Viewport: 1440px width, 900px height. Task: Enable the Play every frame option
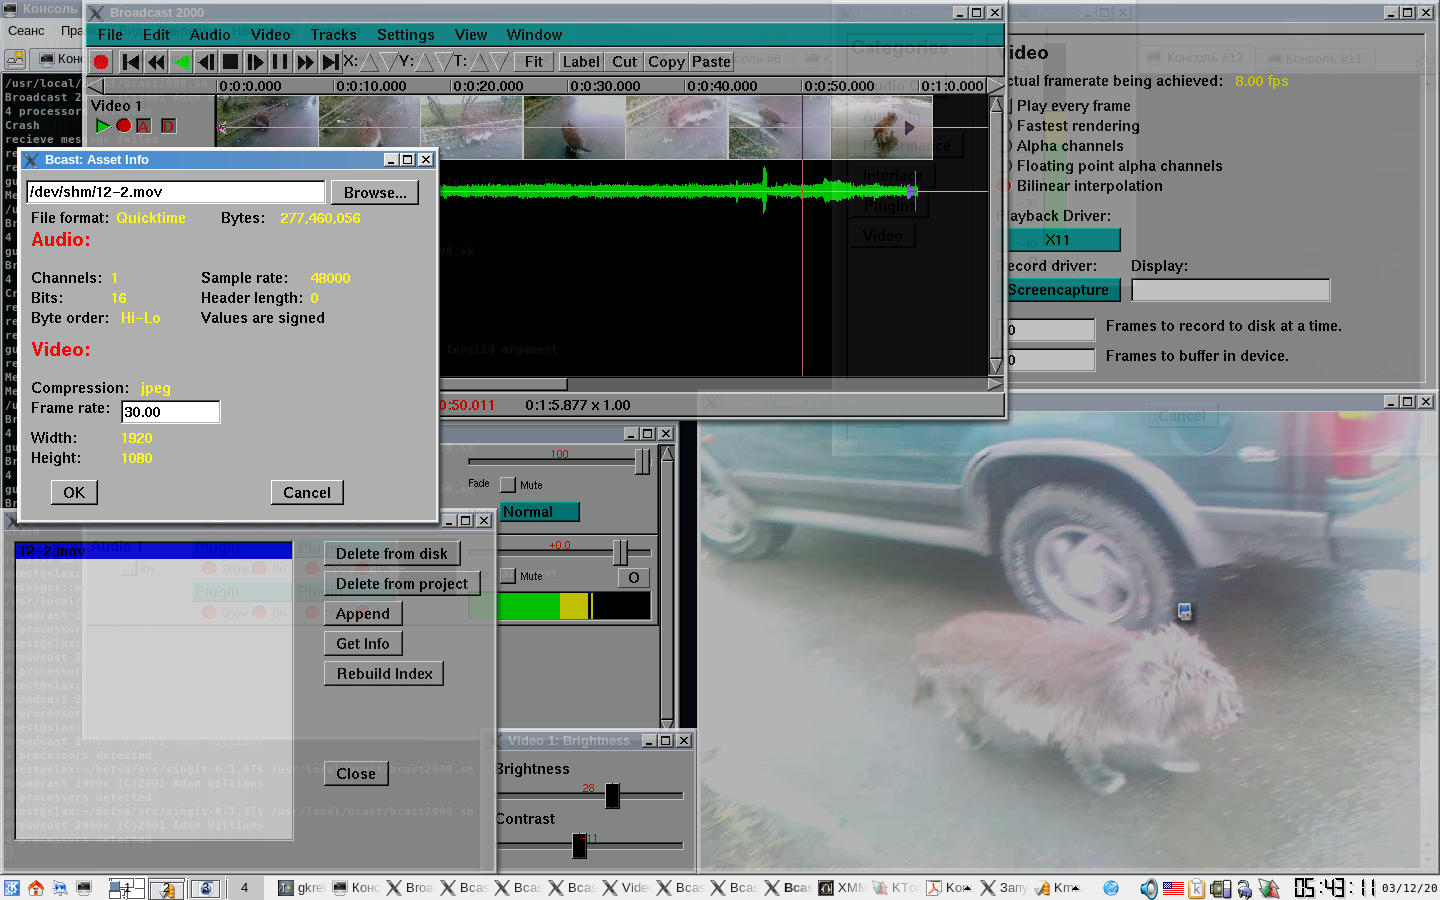[x=1009, y=106]
